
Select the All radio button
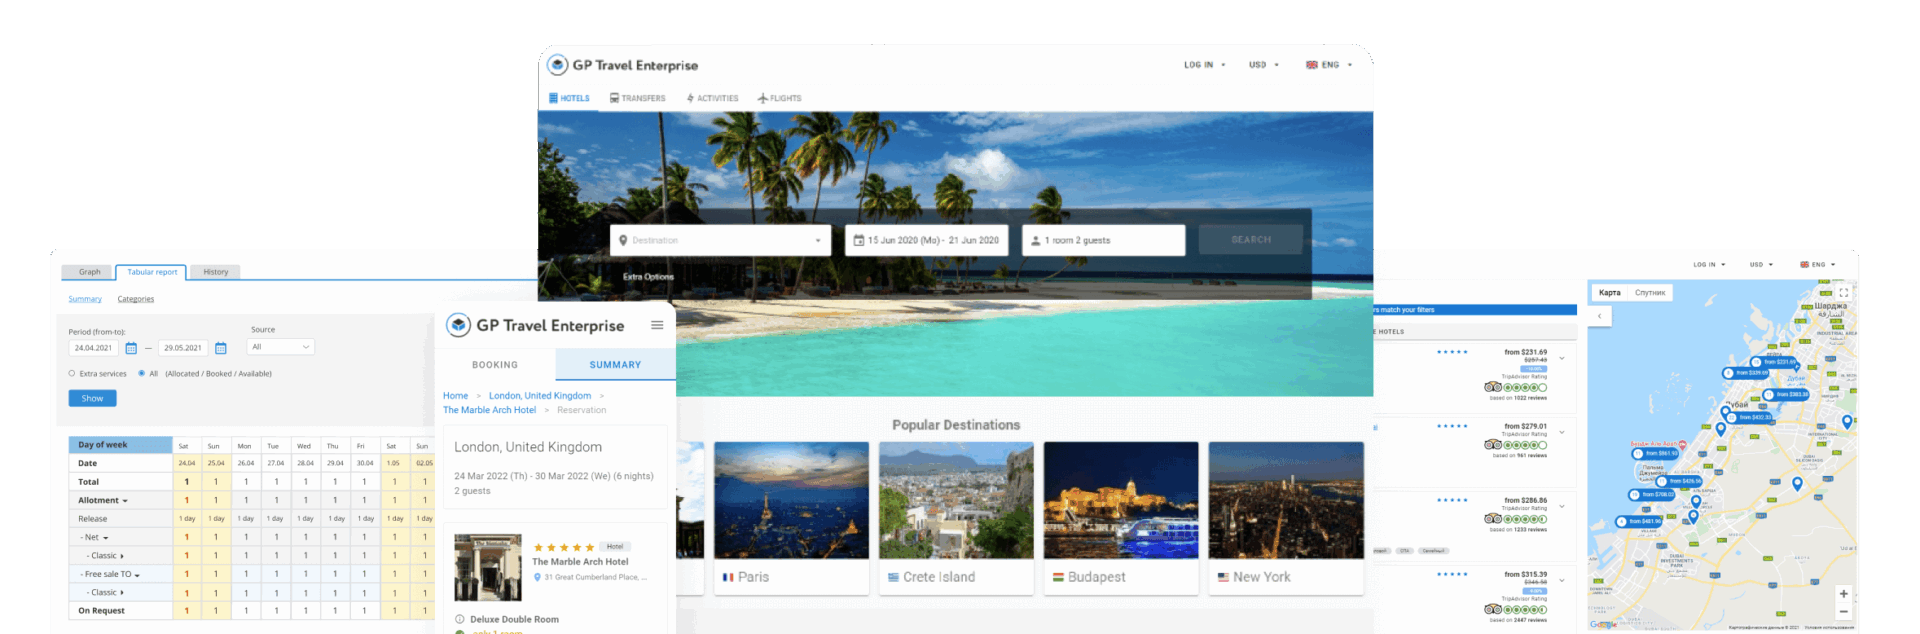pyautogui.click(x=142, y=374)
